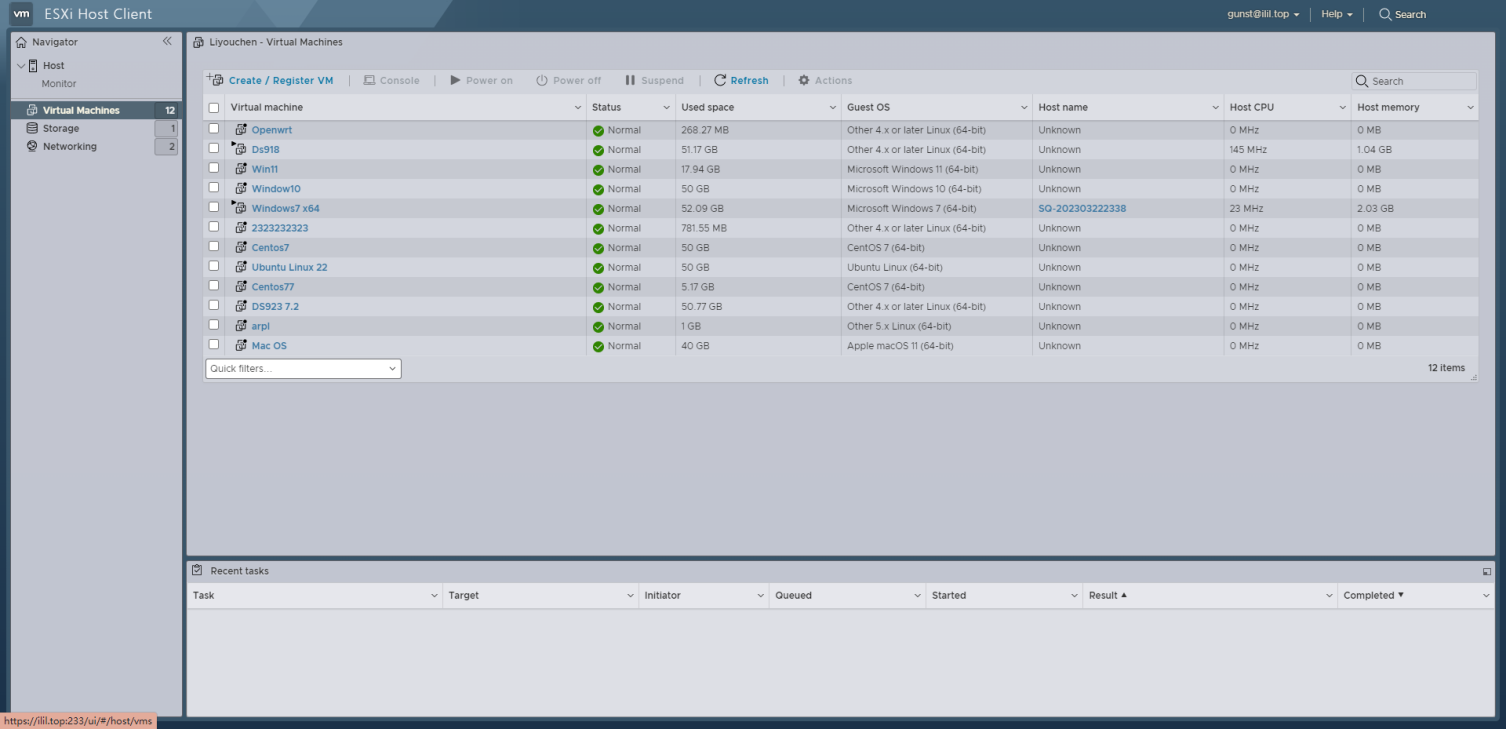Check the Windows7 x64 row checkbox
This screenshot has width=1506, height=729.
[x=214, y=207]
